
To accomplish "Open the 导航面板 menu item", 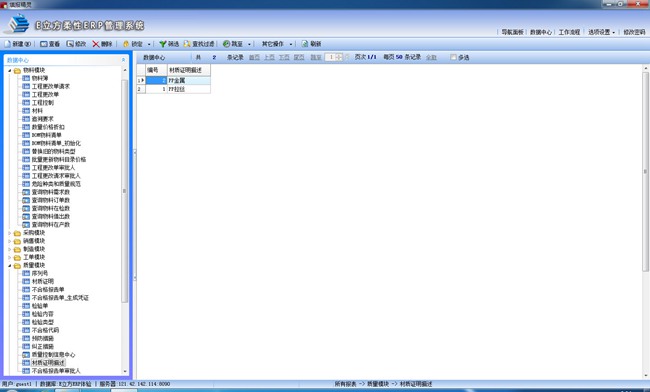I will [x=512, y=32].
